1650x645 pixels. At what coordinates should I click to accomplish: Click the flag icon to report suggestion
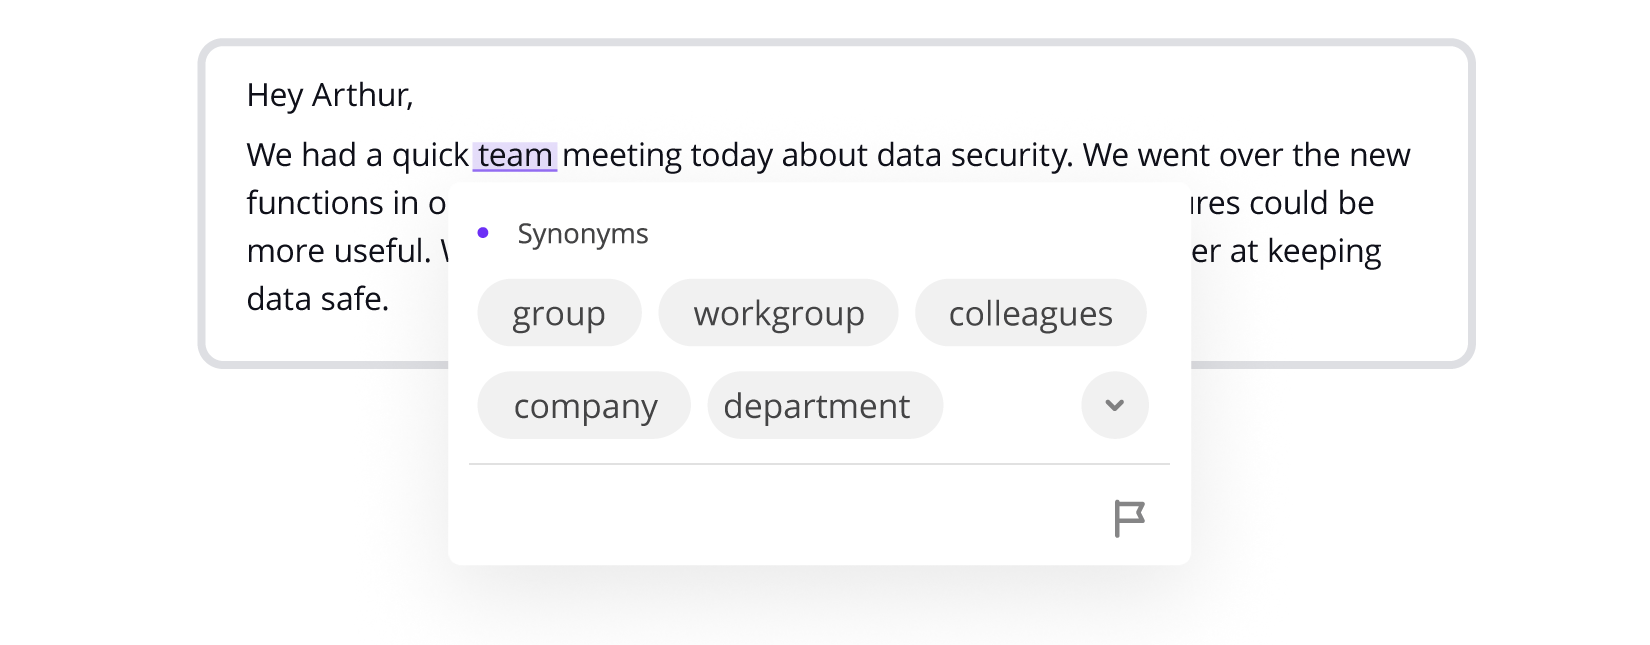(x=1129, y=519)
